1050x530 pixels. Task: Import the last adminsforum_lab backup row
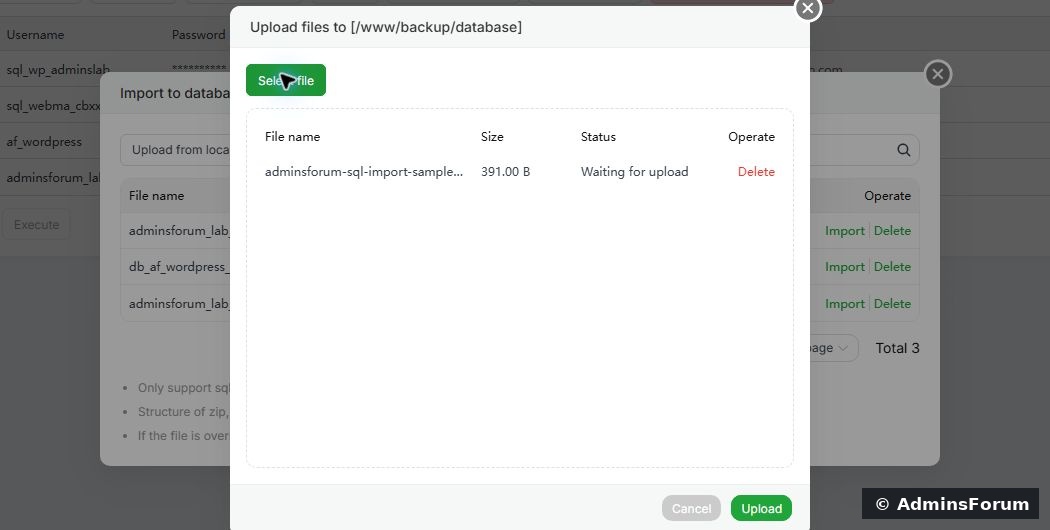(844, 304)
